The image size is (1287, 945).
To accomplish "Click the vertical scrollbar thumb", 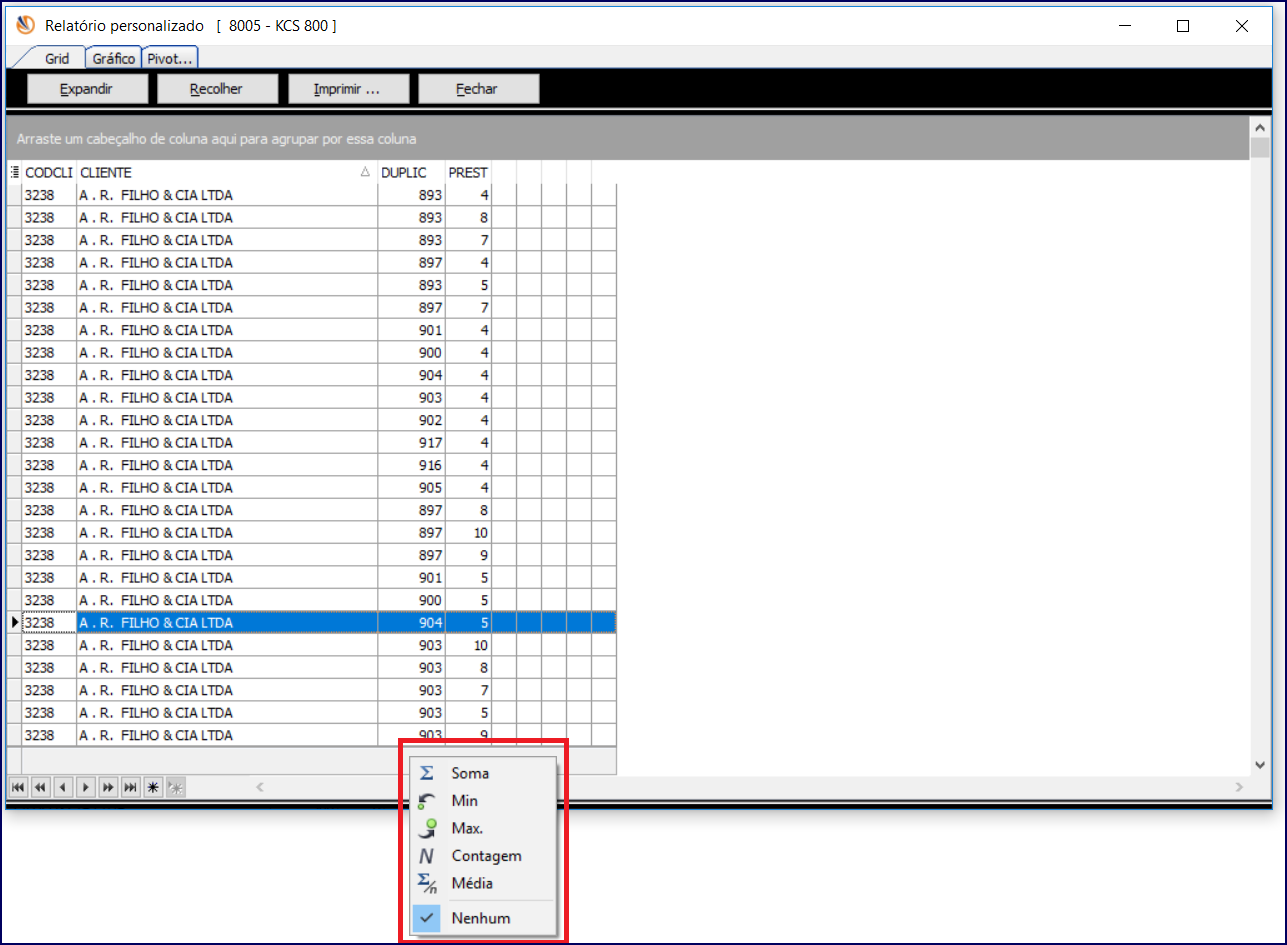I will pyautogui.click(x=1260, y=149).
